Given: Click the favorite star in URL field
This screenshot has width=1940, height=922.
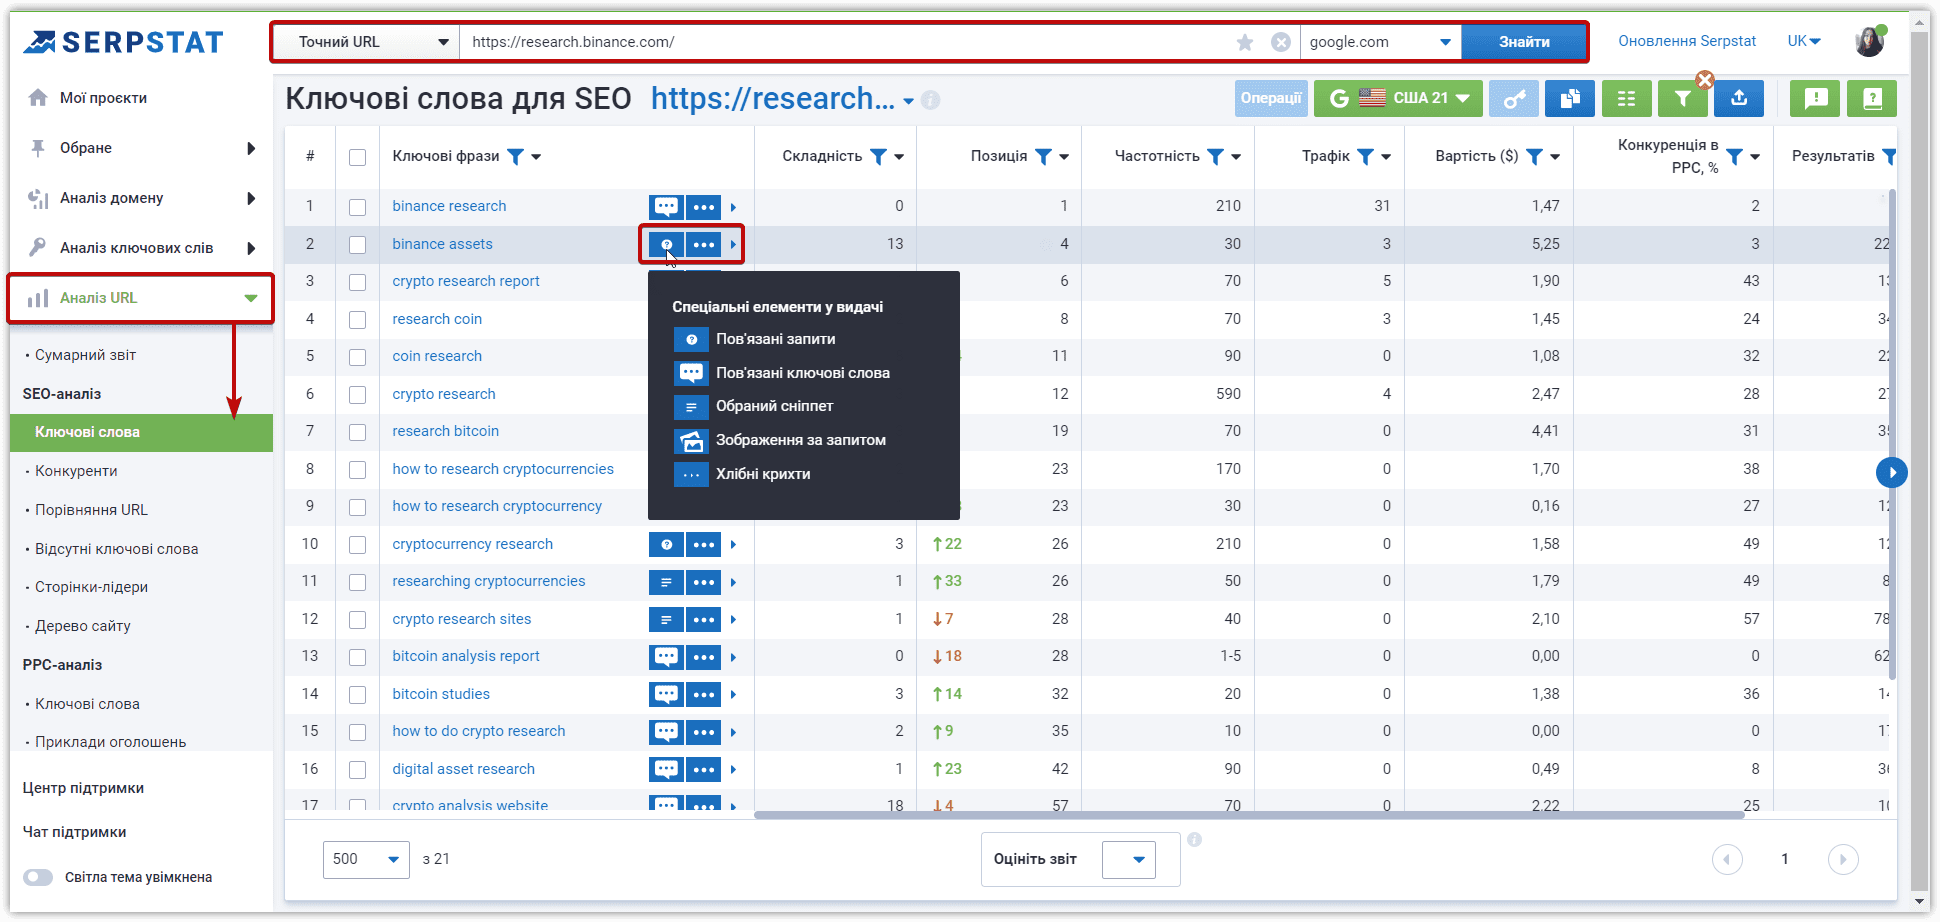Looking at the screenshot, I should click(x=1245, y=42).
